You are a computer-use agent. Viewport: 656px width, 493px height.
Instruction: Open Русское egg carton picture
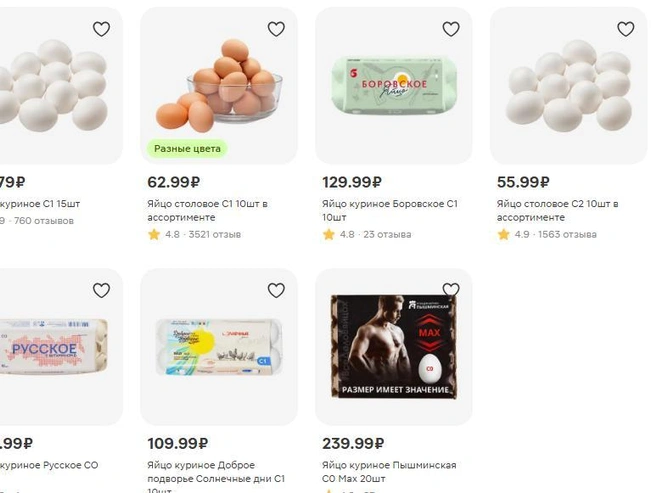[x=54, y=347]
